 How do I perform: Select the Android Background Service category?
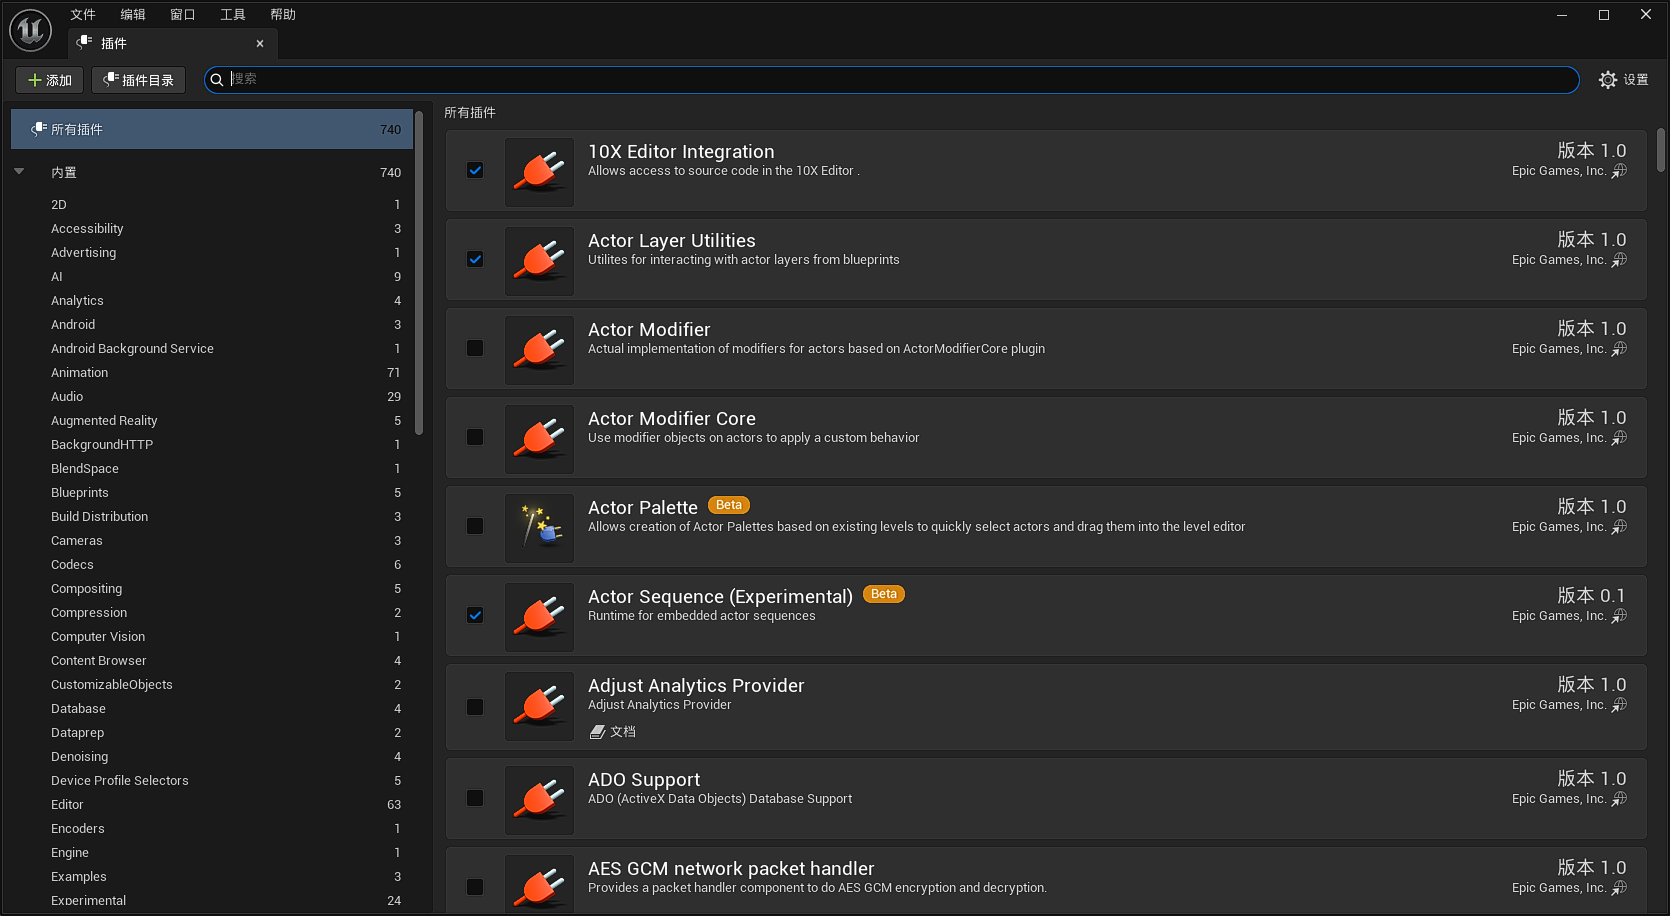point(212,348)
